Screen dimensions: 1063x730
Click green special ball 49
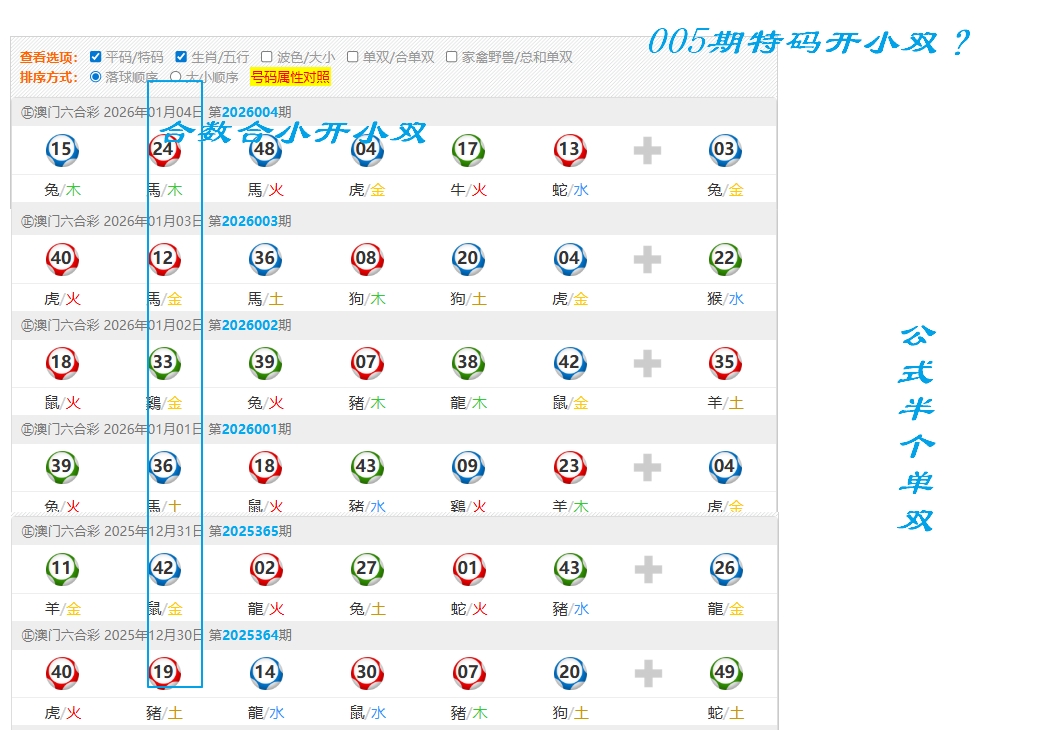point(724,673)
